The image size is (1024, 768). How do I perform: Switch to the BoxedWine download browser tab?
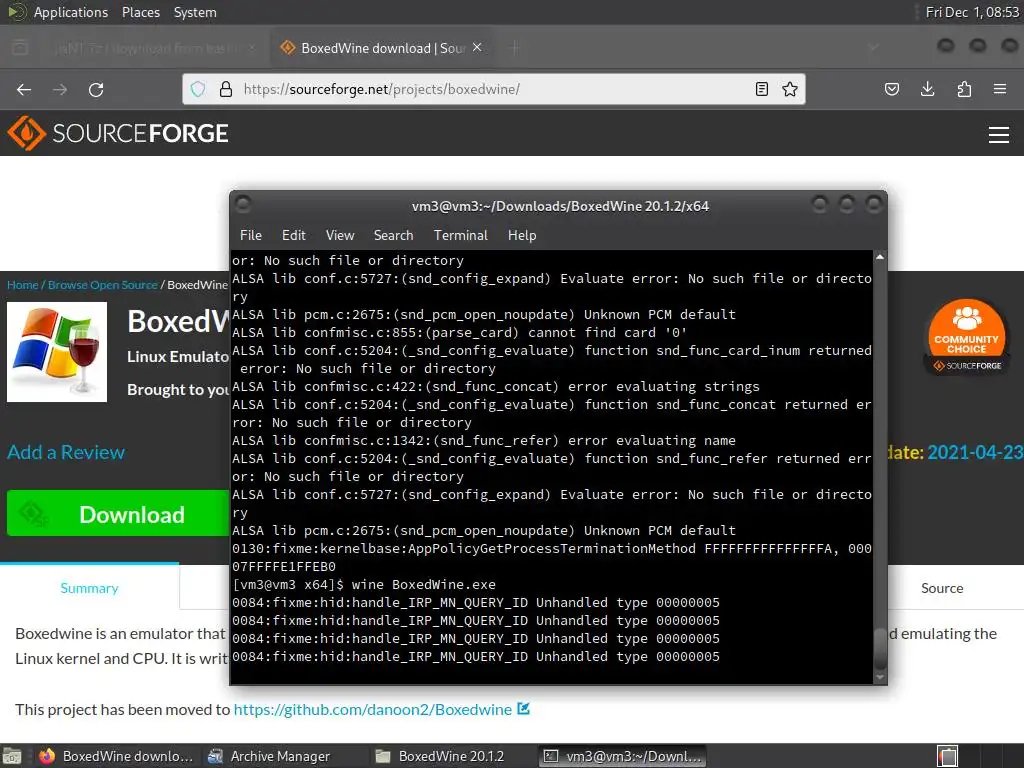click(x=381, y=48)
